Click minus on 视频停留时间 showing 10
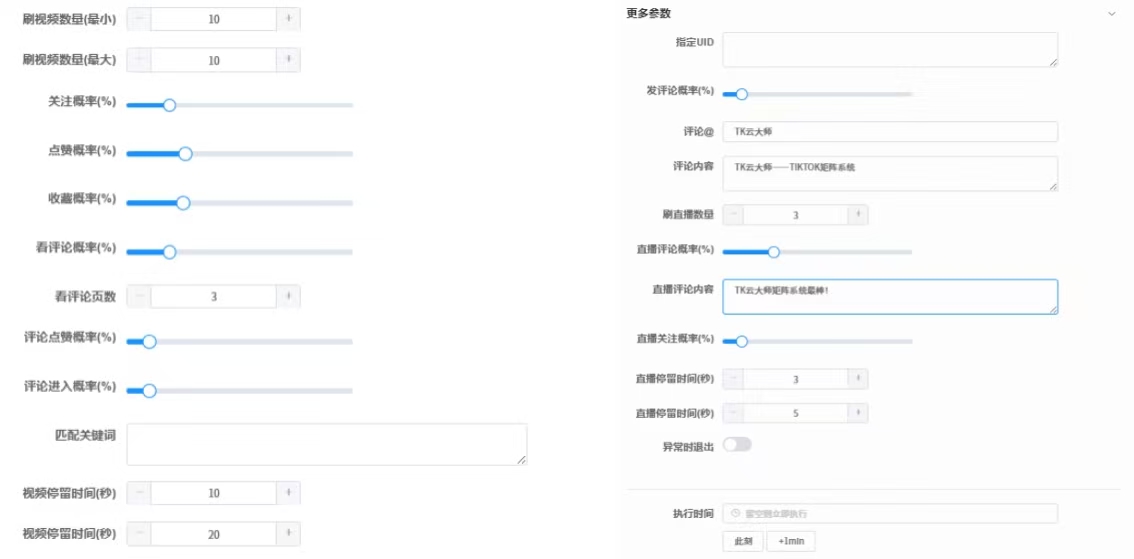This screenshot has height=559, width=1134. click(x=139, y=493)
